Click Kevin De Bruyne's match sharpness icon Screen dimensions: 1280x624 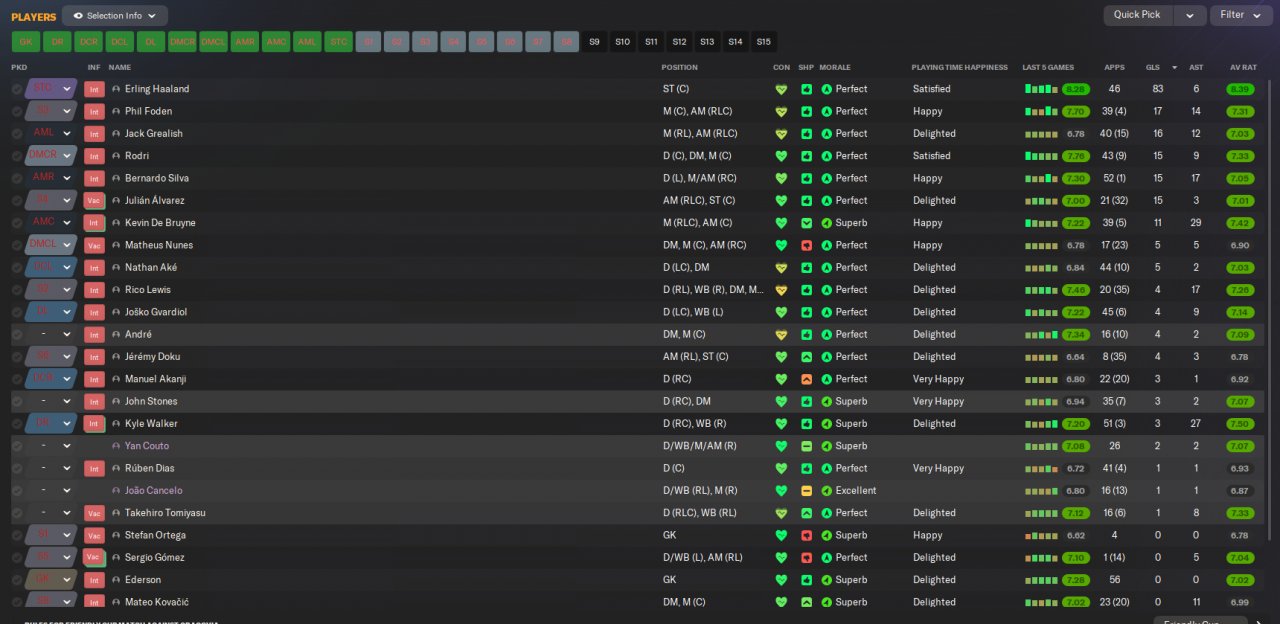tap(806, 223)
